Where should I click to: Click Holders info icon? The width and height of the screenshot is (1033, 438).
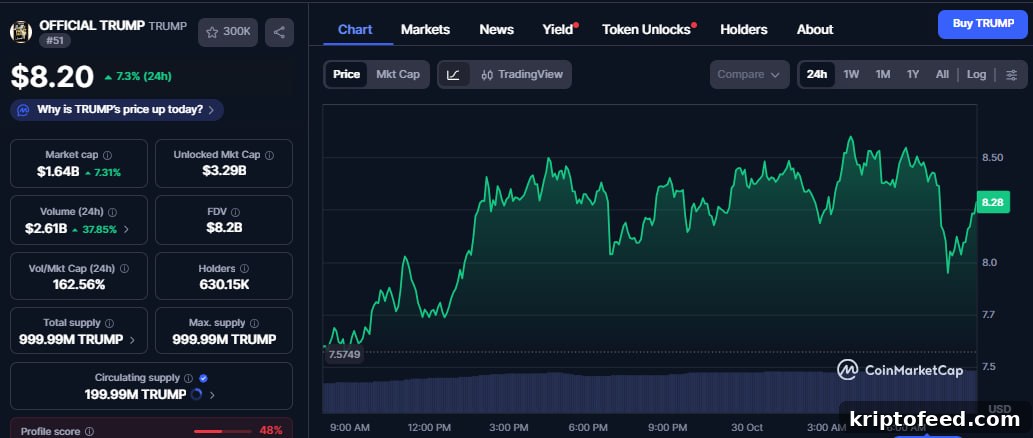coord(244,269)
